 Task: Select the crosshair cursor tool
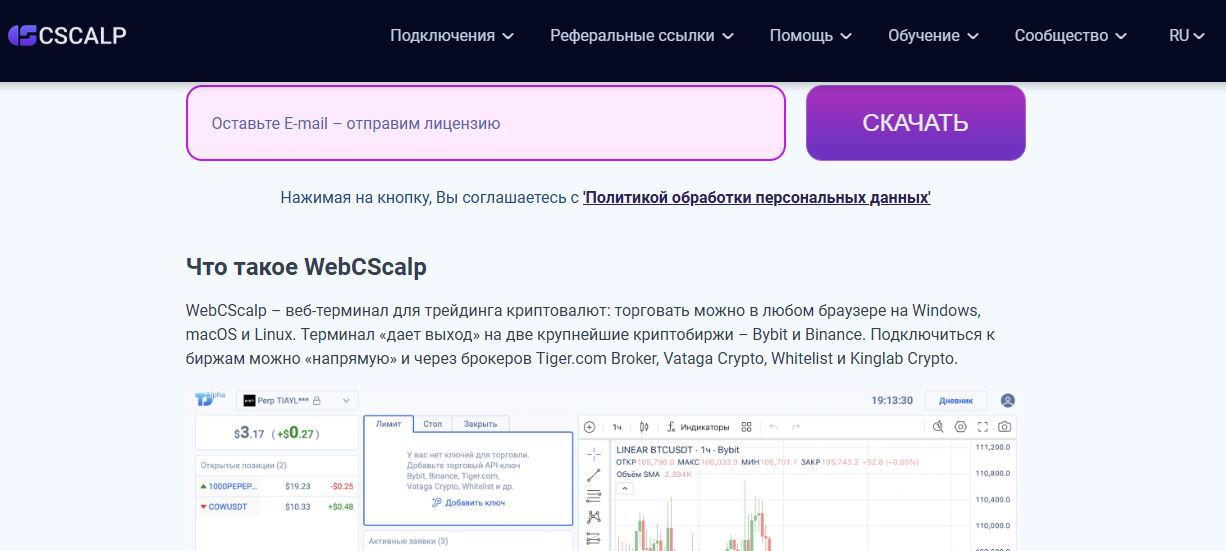[593, 453]
